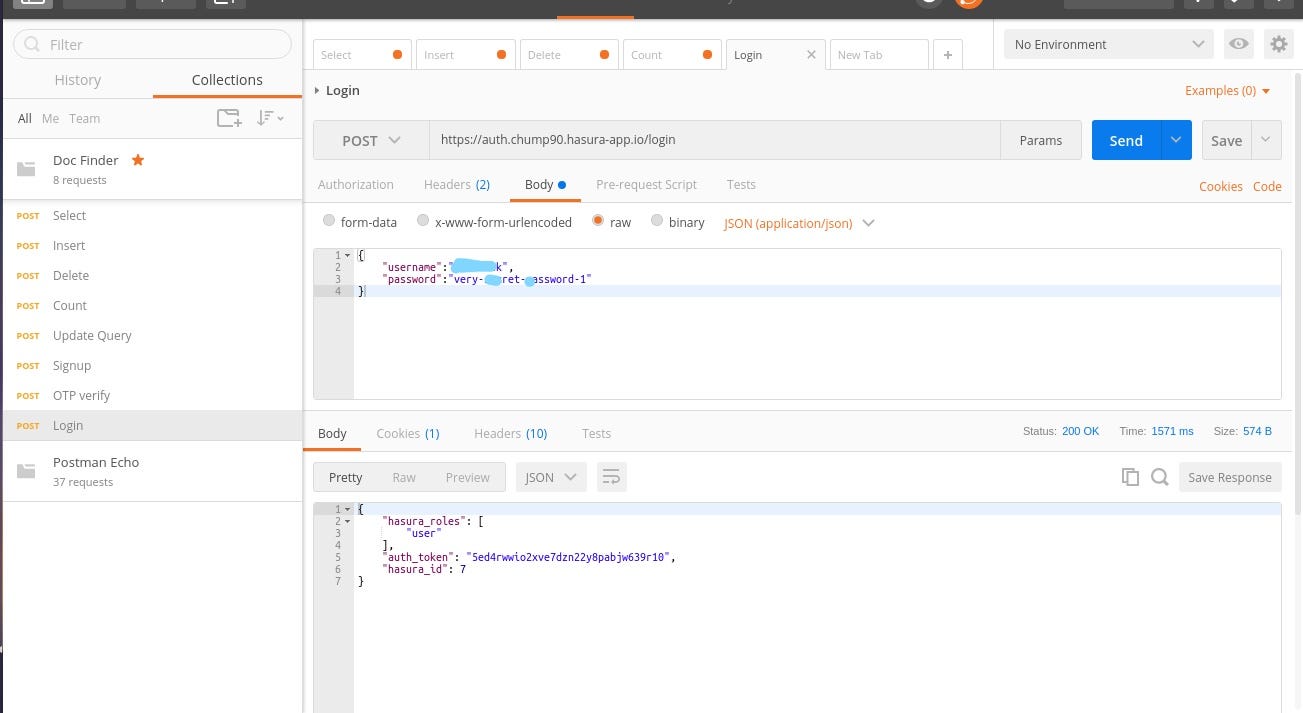Screen dimensions: 1303x713
Task: Click the Doc Finder folder icon
Action: pos(26,168)
